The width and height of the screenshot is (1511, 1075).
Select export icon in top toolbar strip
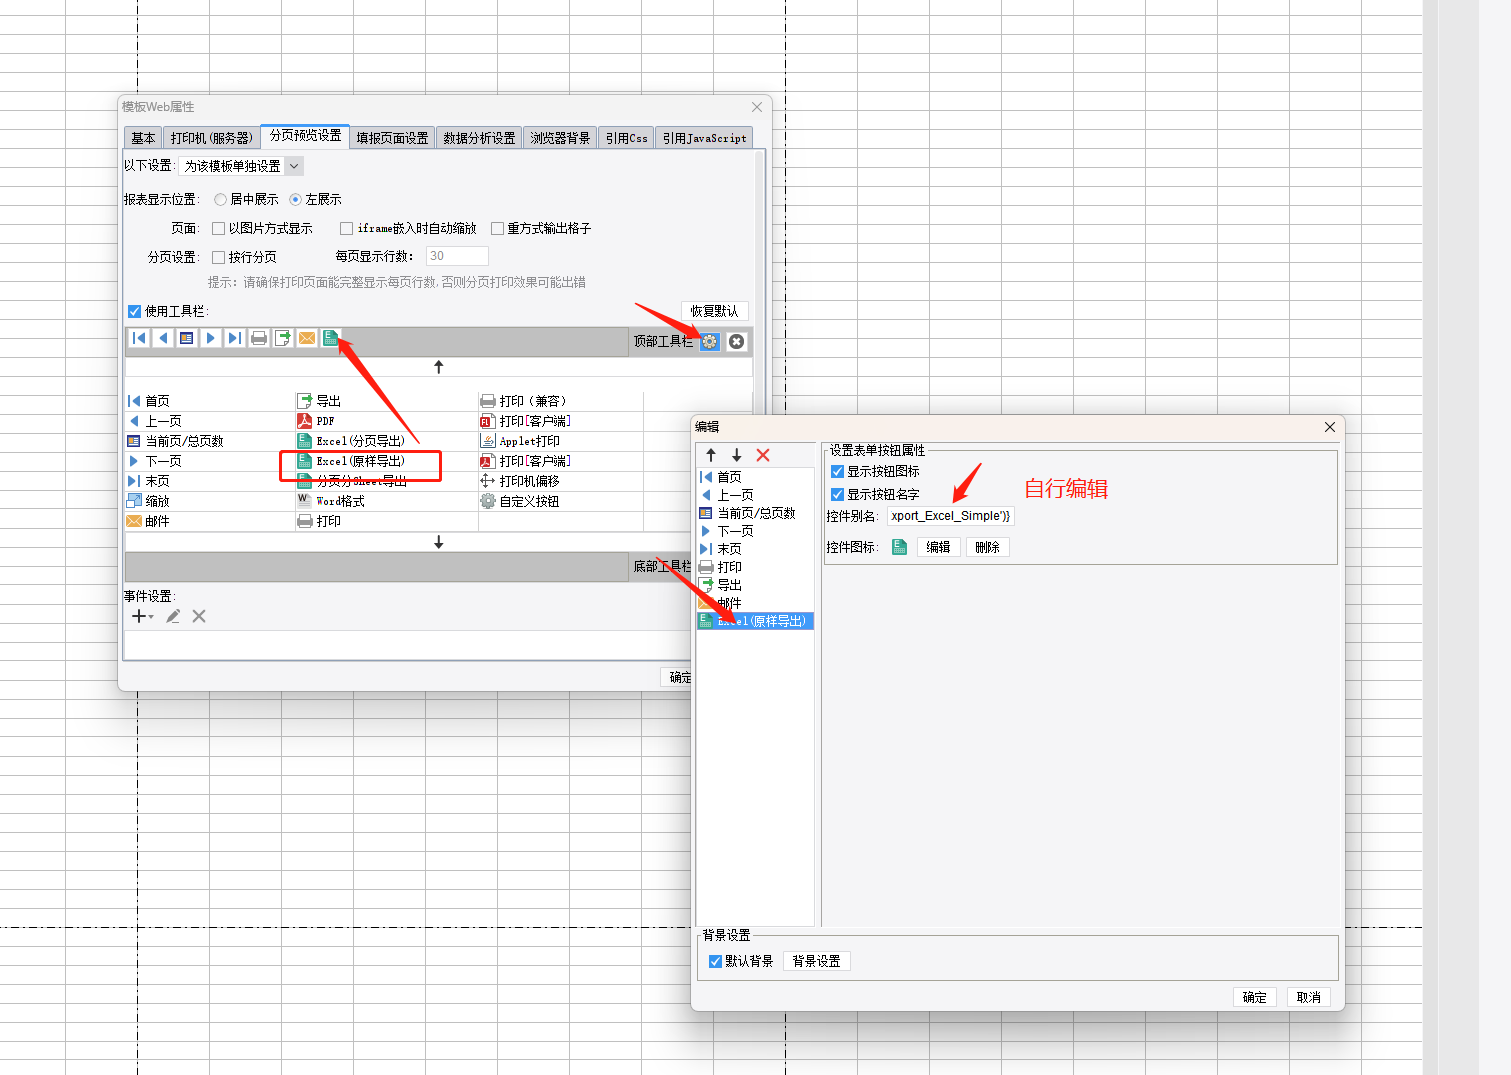pyautogui.click(x=283, y=338)
